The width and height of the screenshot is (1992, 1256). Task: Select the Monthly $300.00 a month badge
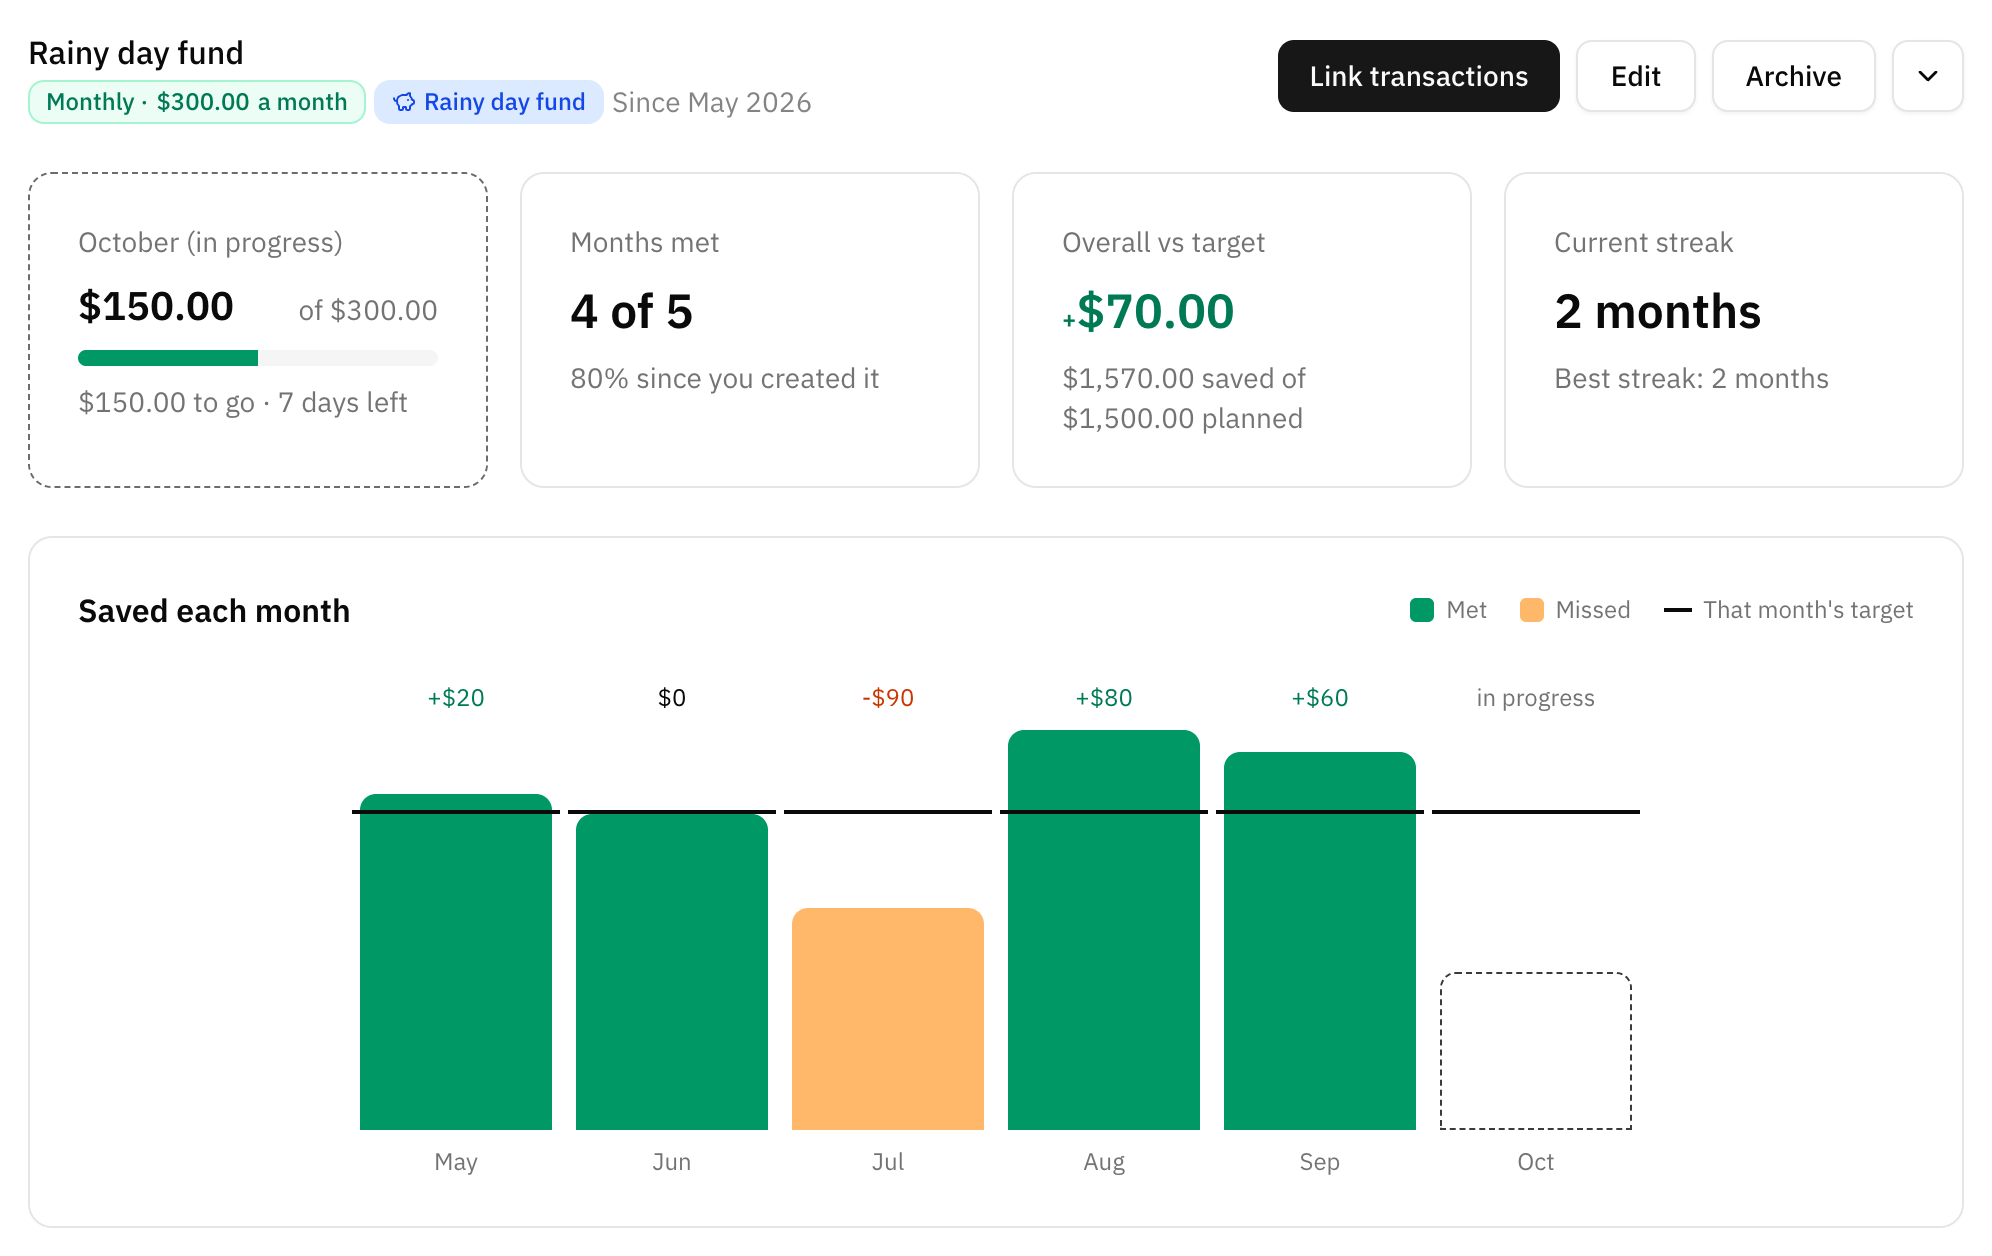[197, 102]
